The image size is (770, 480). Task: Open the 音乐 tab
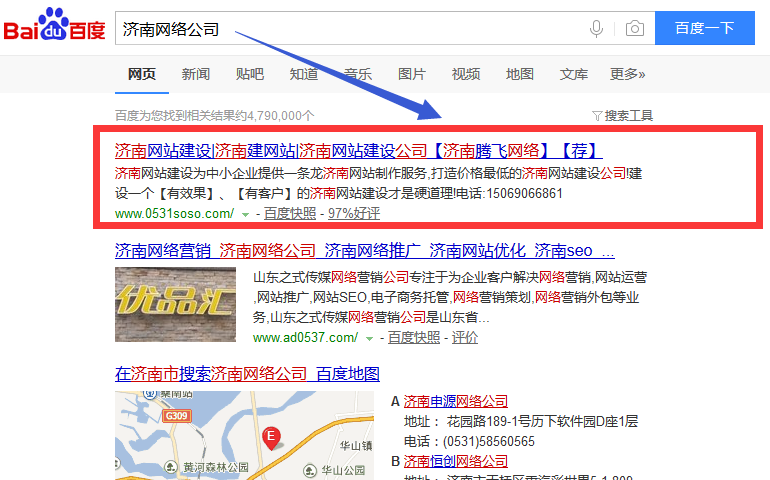point(358,74)
